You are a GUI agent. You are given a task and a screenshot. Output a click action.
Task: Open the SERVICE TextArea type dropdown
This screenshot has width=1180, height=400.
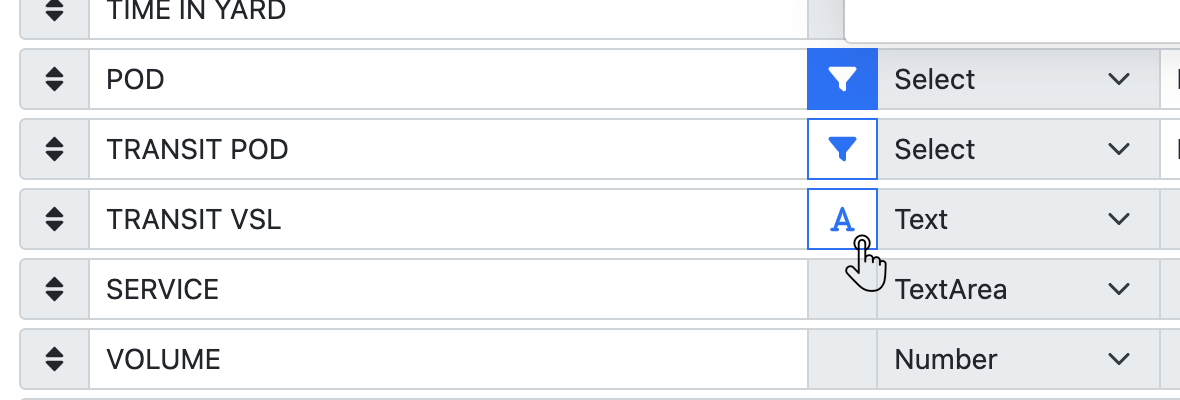[x=1012, y=289]
